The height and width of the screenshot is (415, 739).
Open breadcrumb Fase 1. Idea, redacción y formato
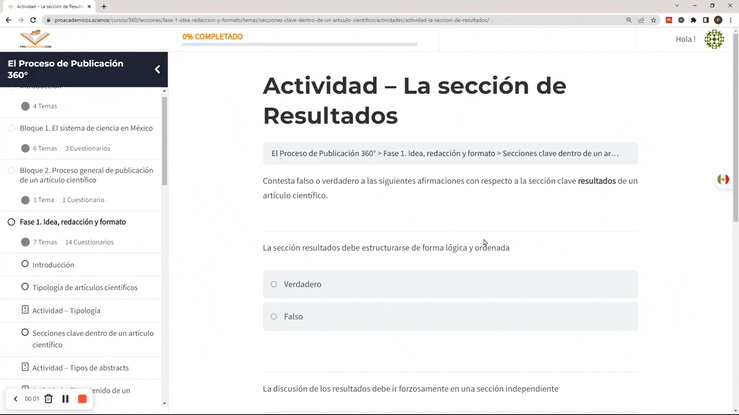[439, 153]
